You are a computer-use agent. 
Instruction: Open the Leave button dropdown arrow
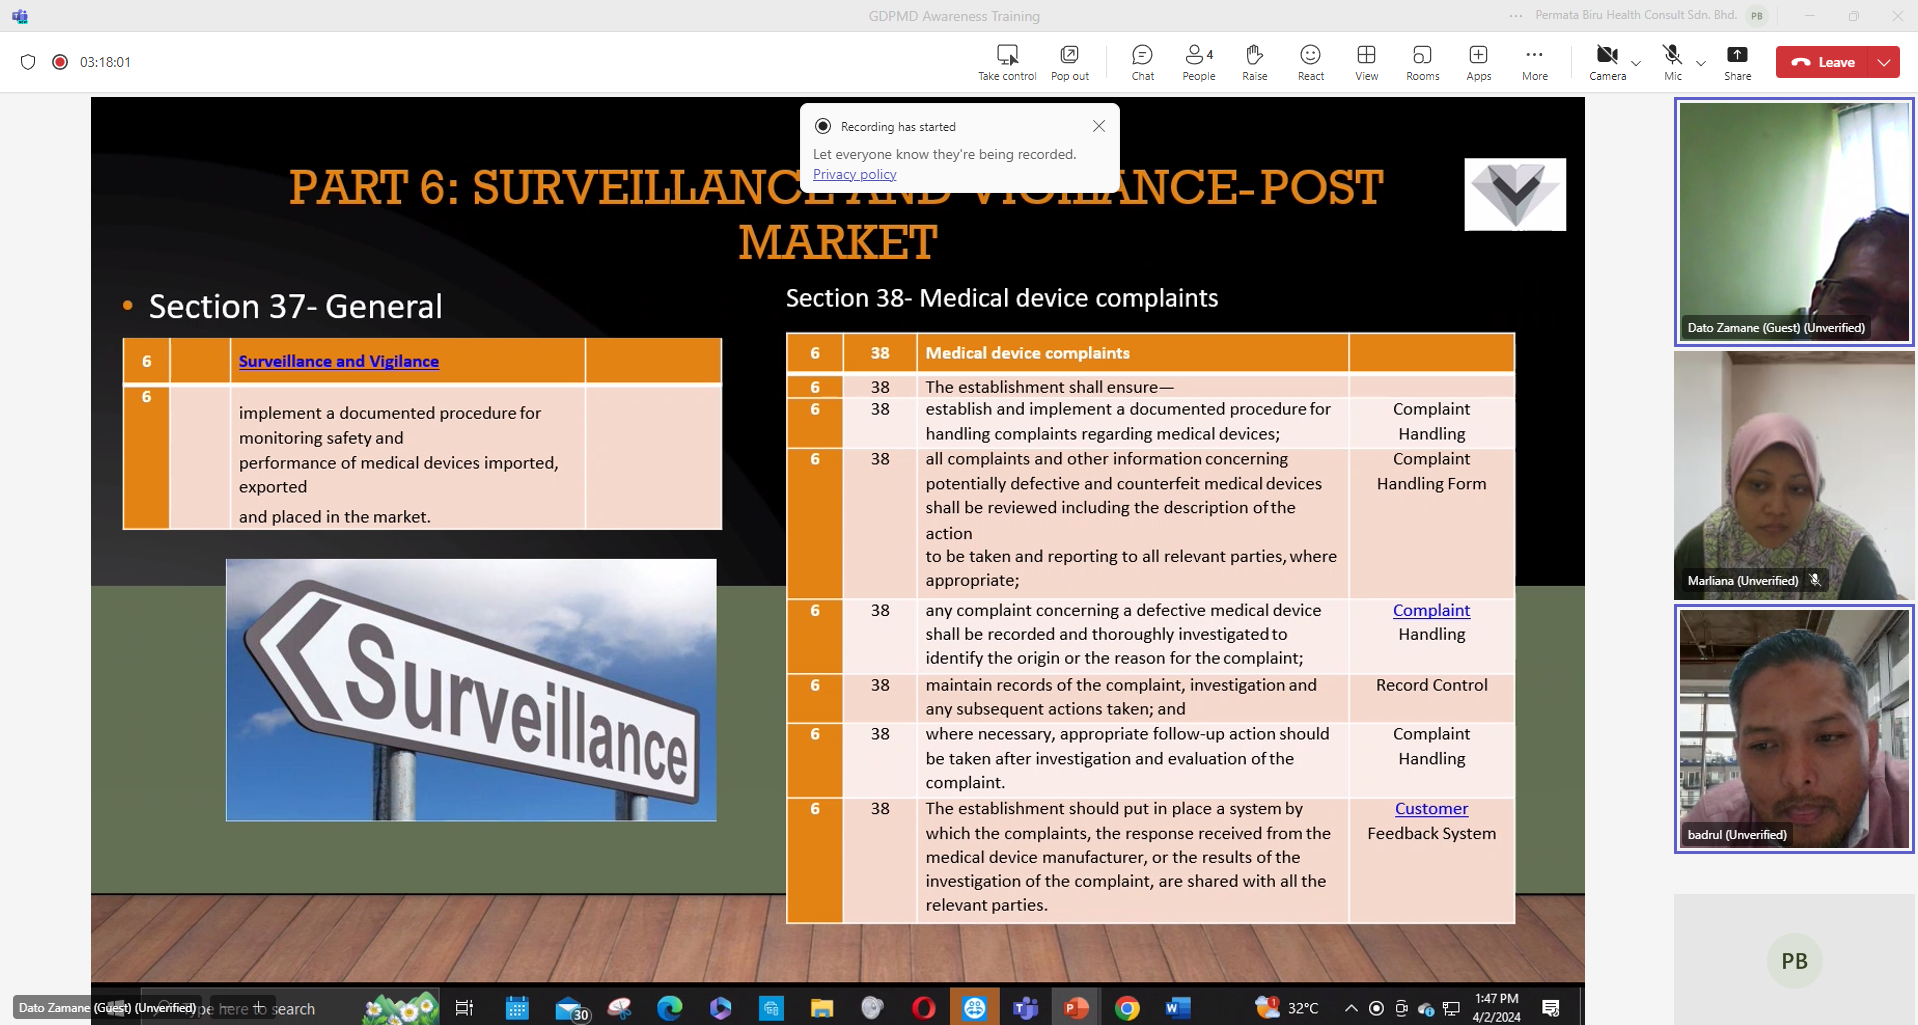[1884, 62]
